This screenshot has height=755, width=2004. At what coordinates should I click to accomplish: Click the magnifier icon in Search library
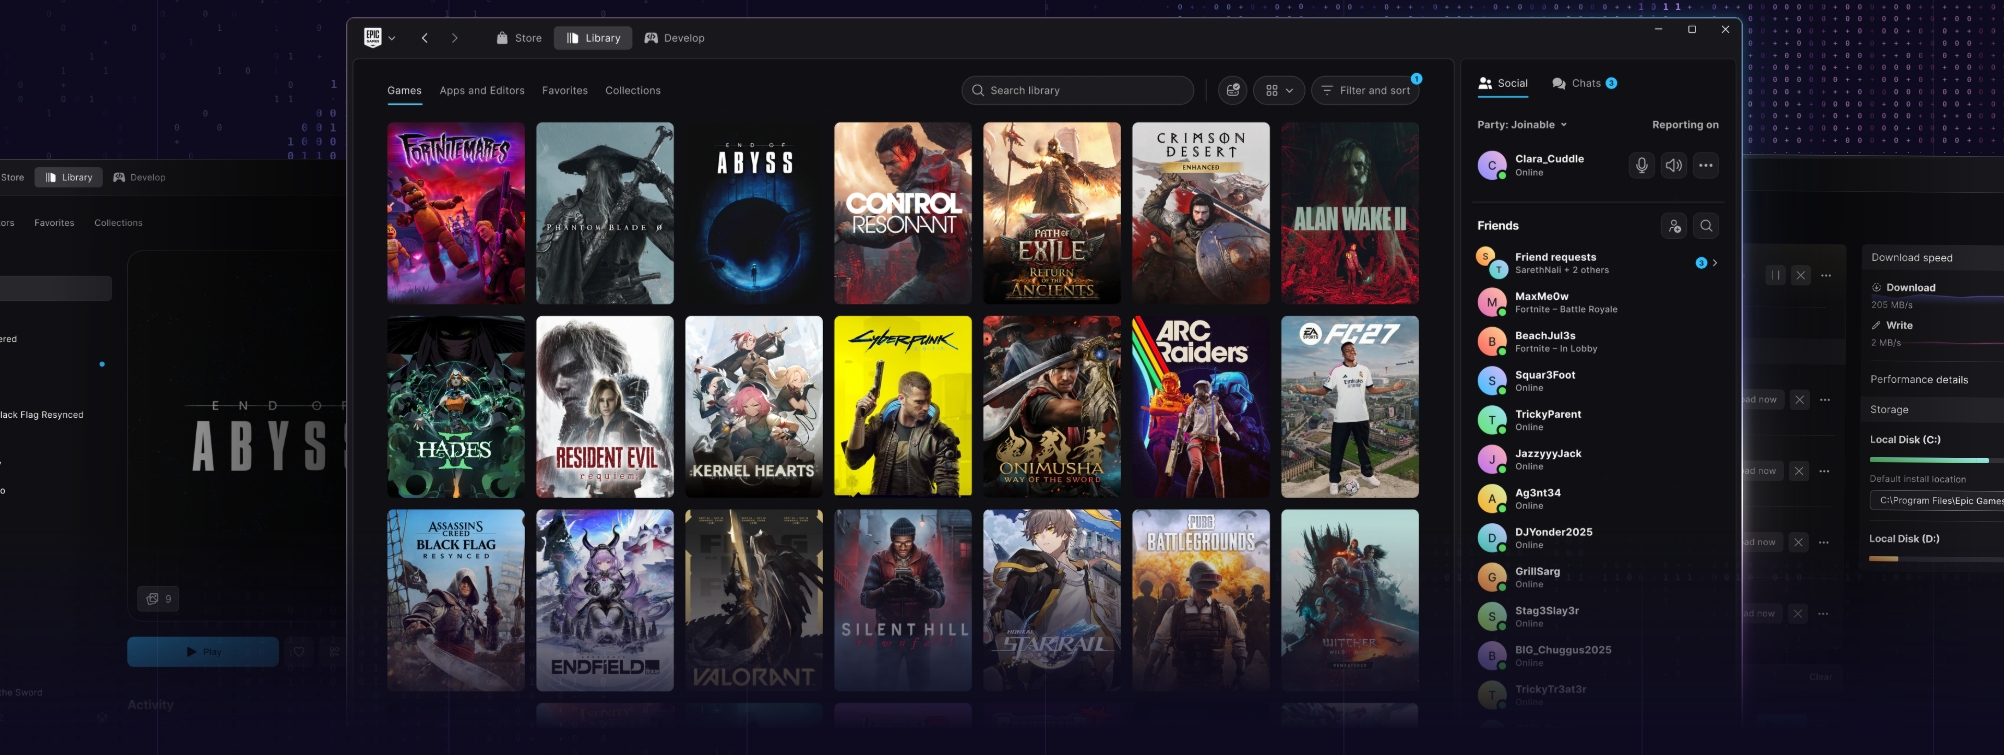tap(978, 90)
